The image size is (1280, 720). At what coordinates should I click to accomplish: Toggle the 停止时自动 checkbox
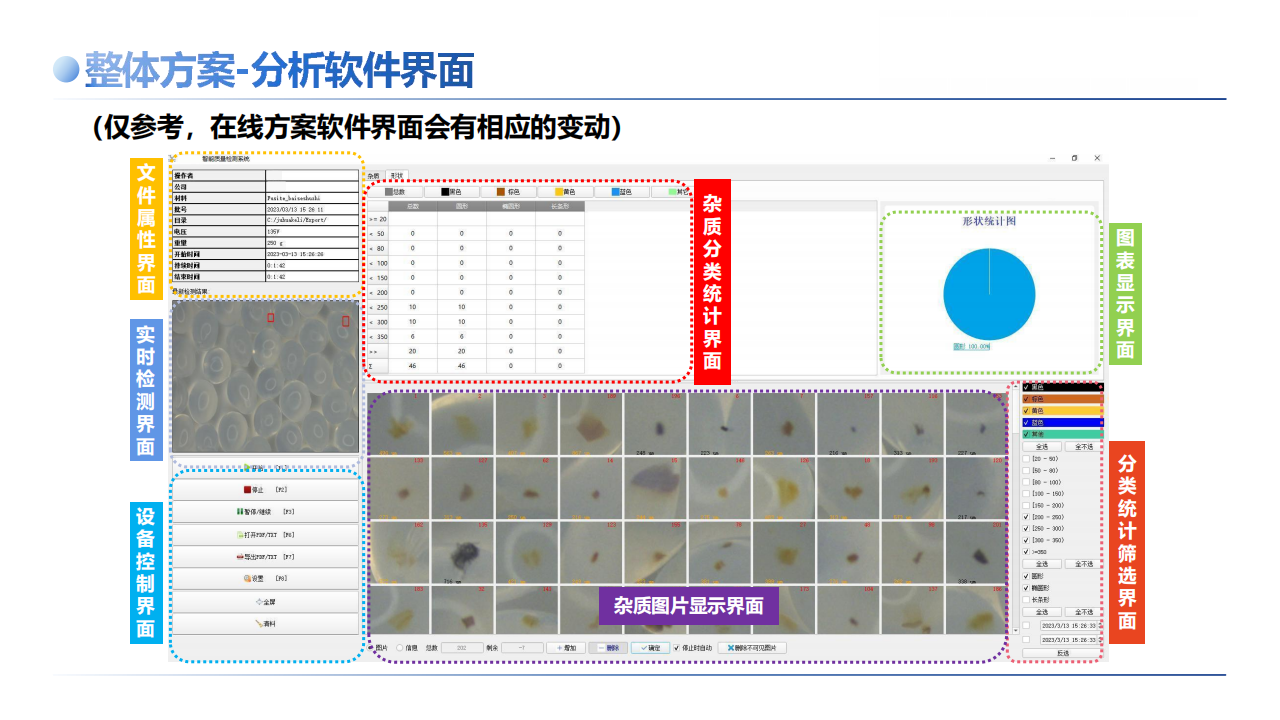click(x=677, y=648)
